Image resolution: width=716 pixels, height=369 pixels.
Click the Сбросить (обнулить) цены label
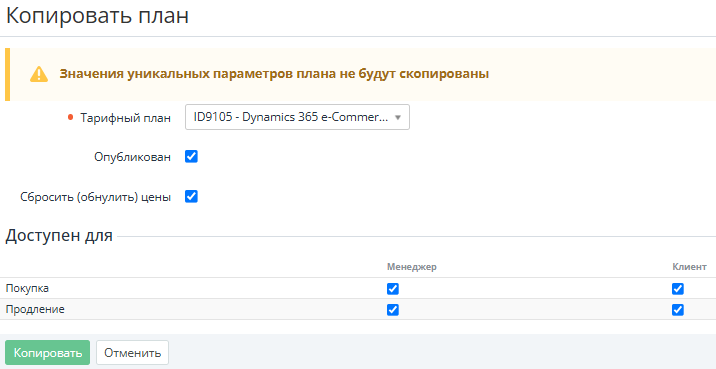[x=95, y=197]
